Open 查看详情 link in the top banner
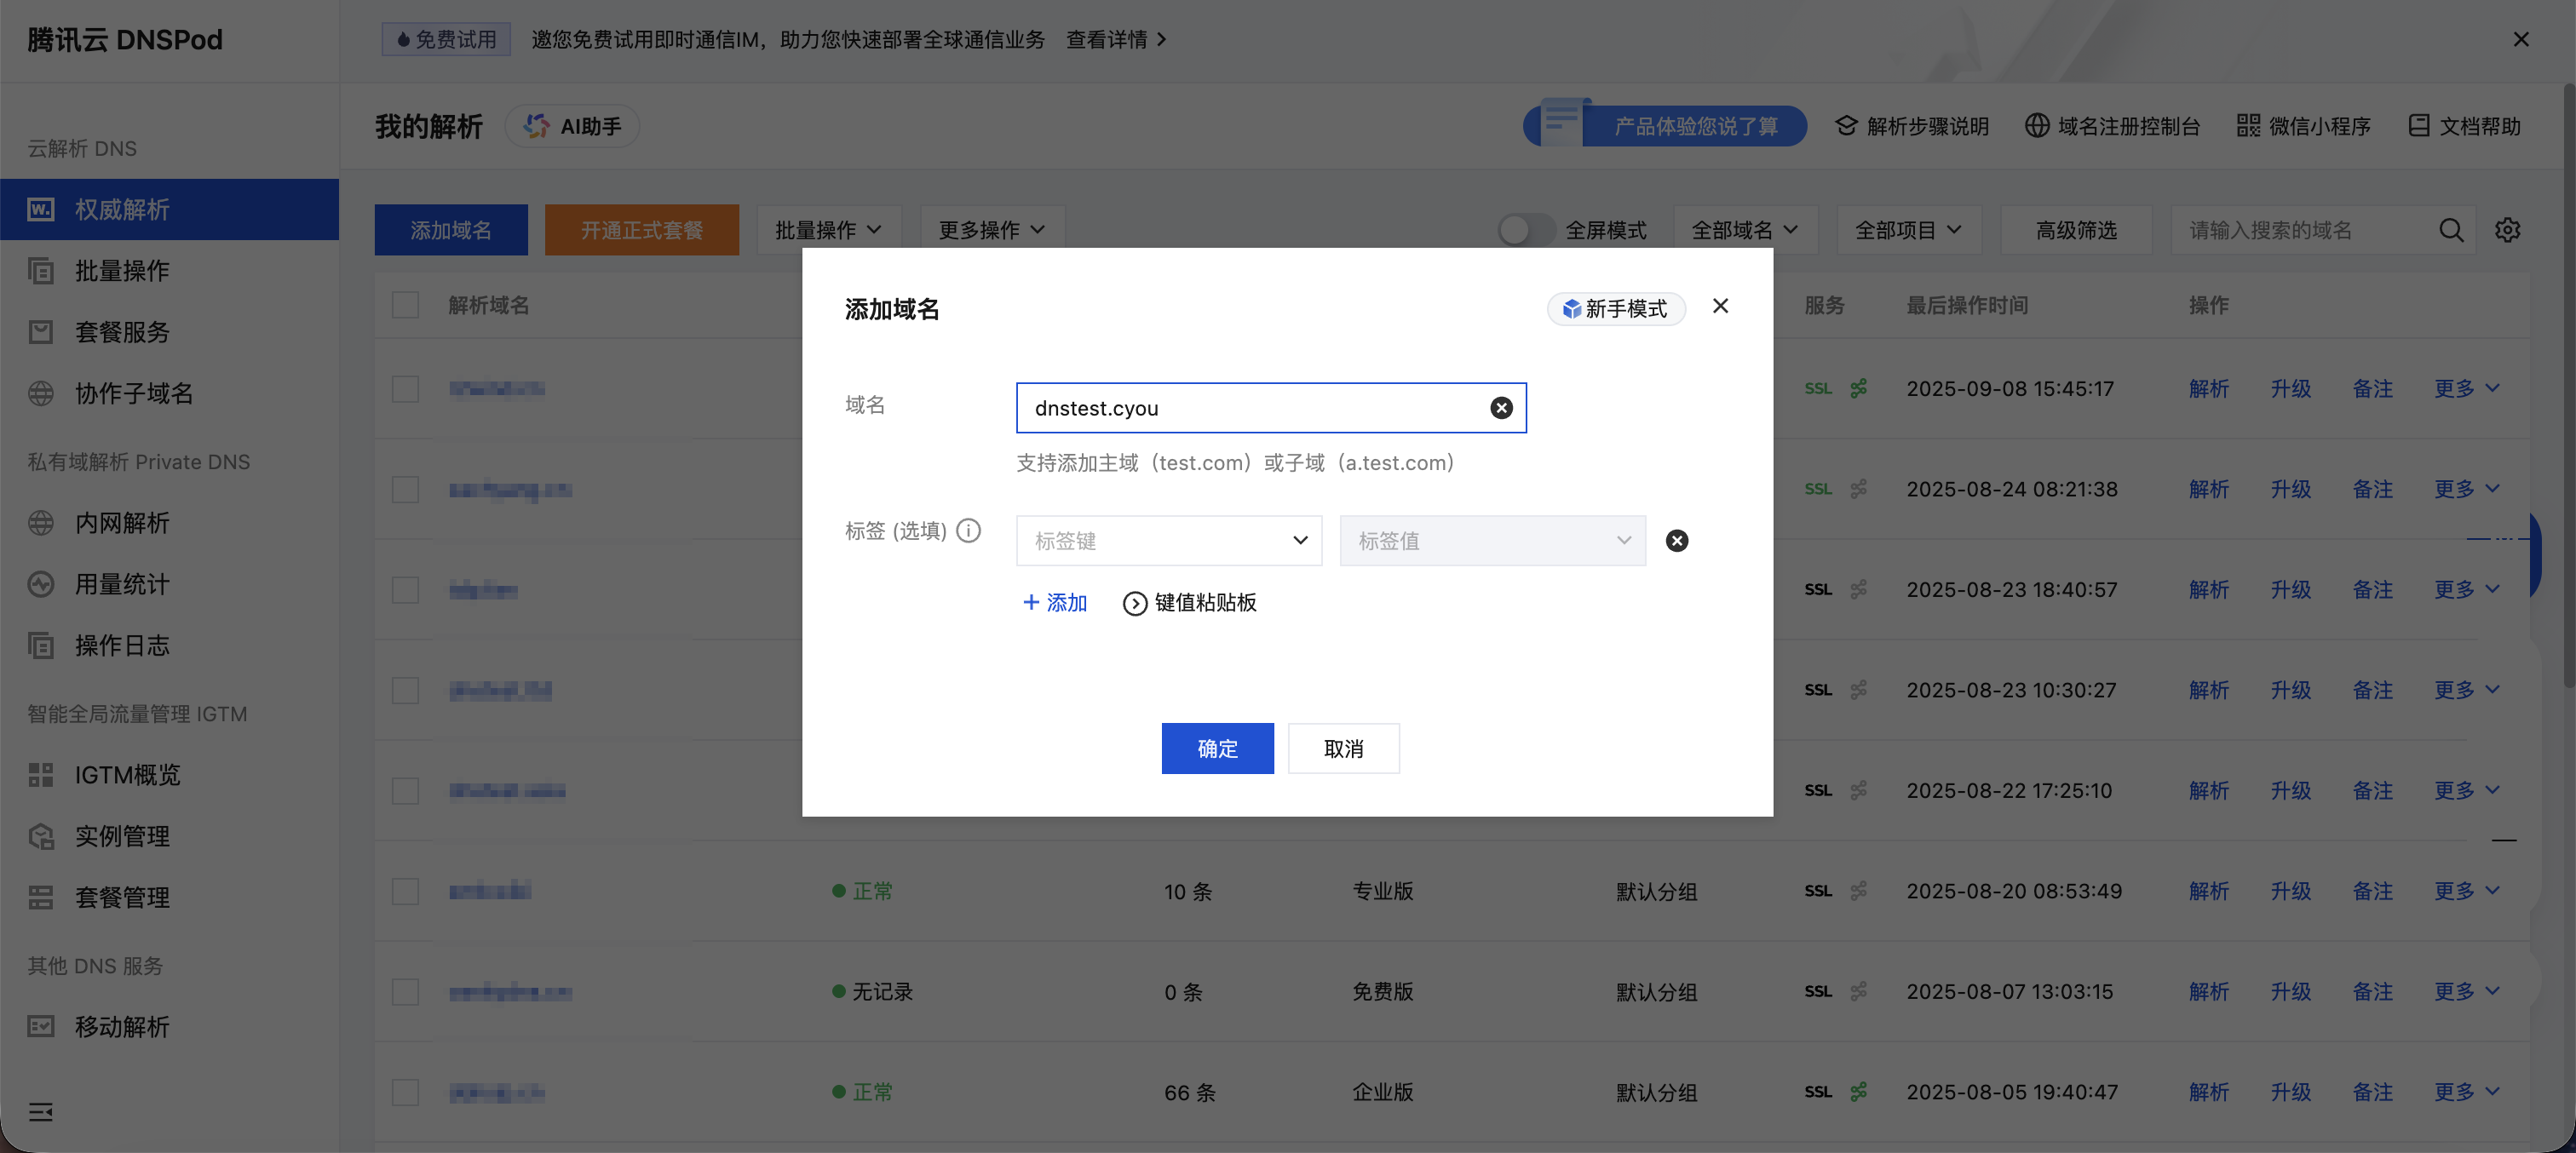The image size is (2576, 1153). click(1108, 39)
